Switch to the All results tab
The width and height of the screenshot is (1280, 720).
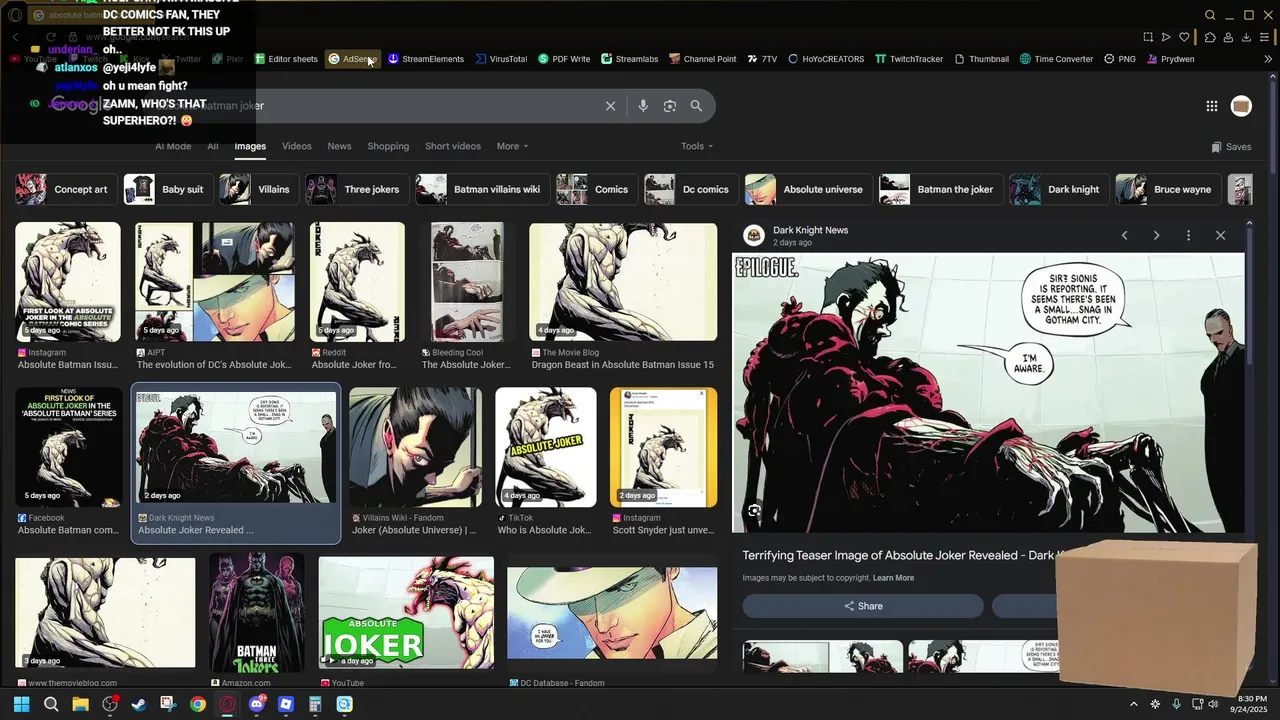[x=213, y=146]
